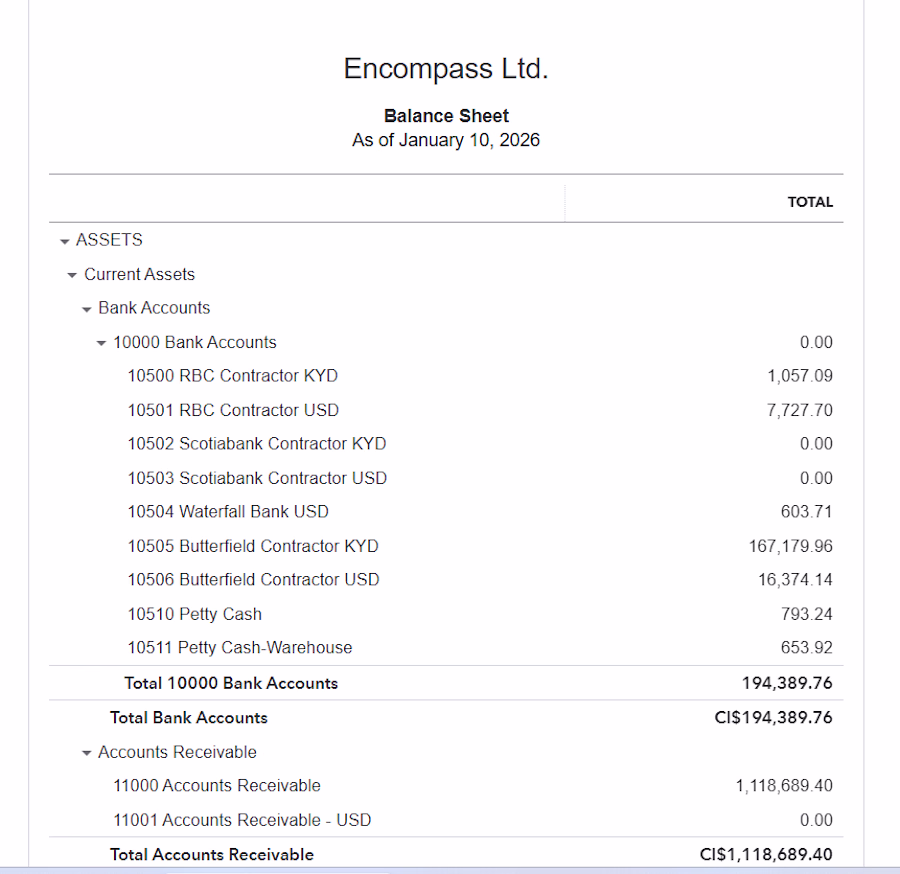
Task: Click the 7,727.70 amount for RBC Contractor USD
Action: click(x=799, y=410)
